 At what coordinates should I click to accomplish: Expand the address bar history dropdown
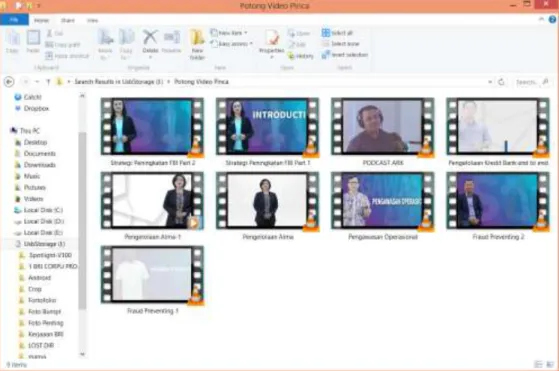coord(490,82)
